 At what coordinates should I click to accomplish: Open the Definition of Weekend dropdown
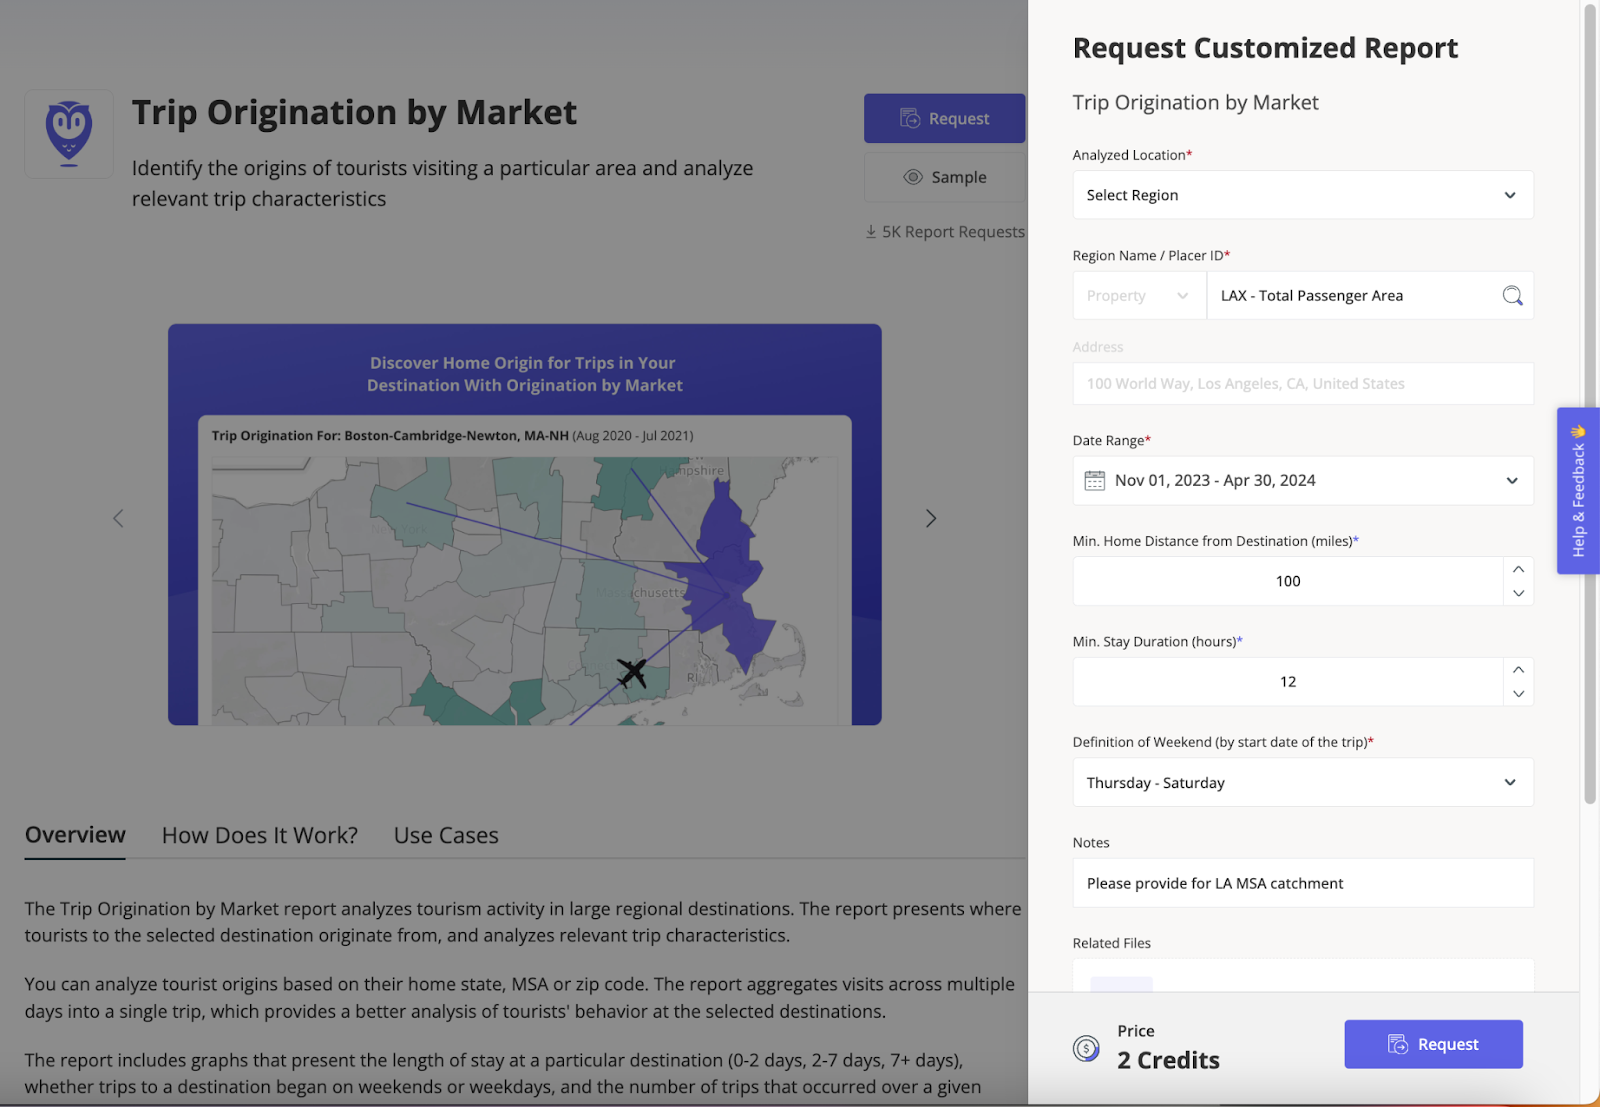click(1303, 783)
